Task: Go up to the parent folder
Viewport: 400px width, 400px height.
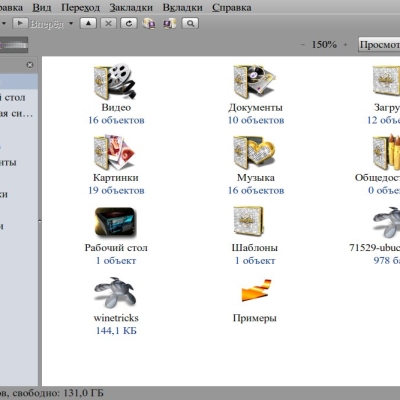Action: pyautogui.click(x=88, y=23)
